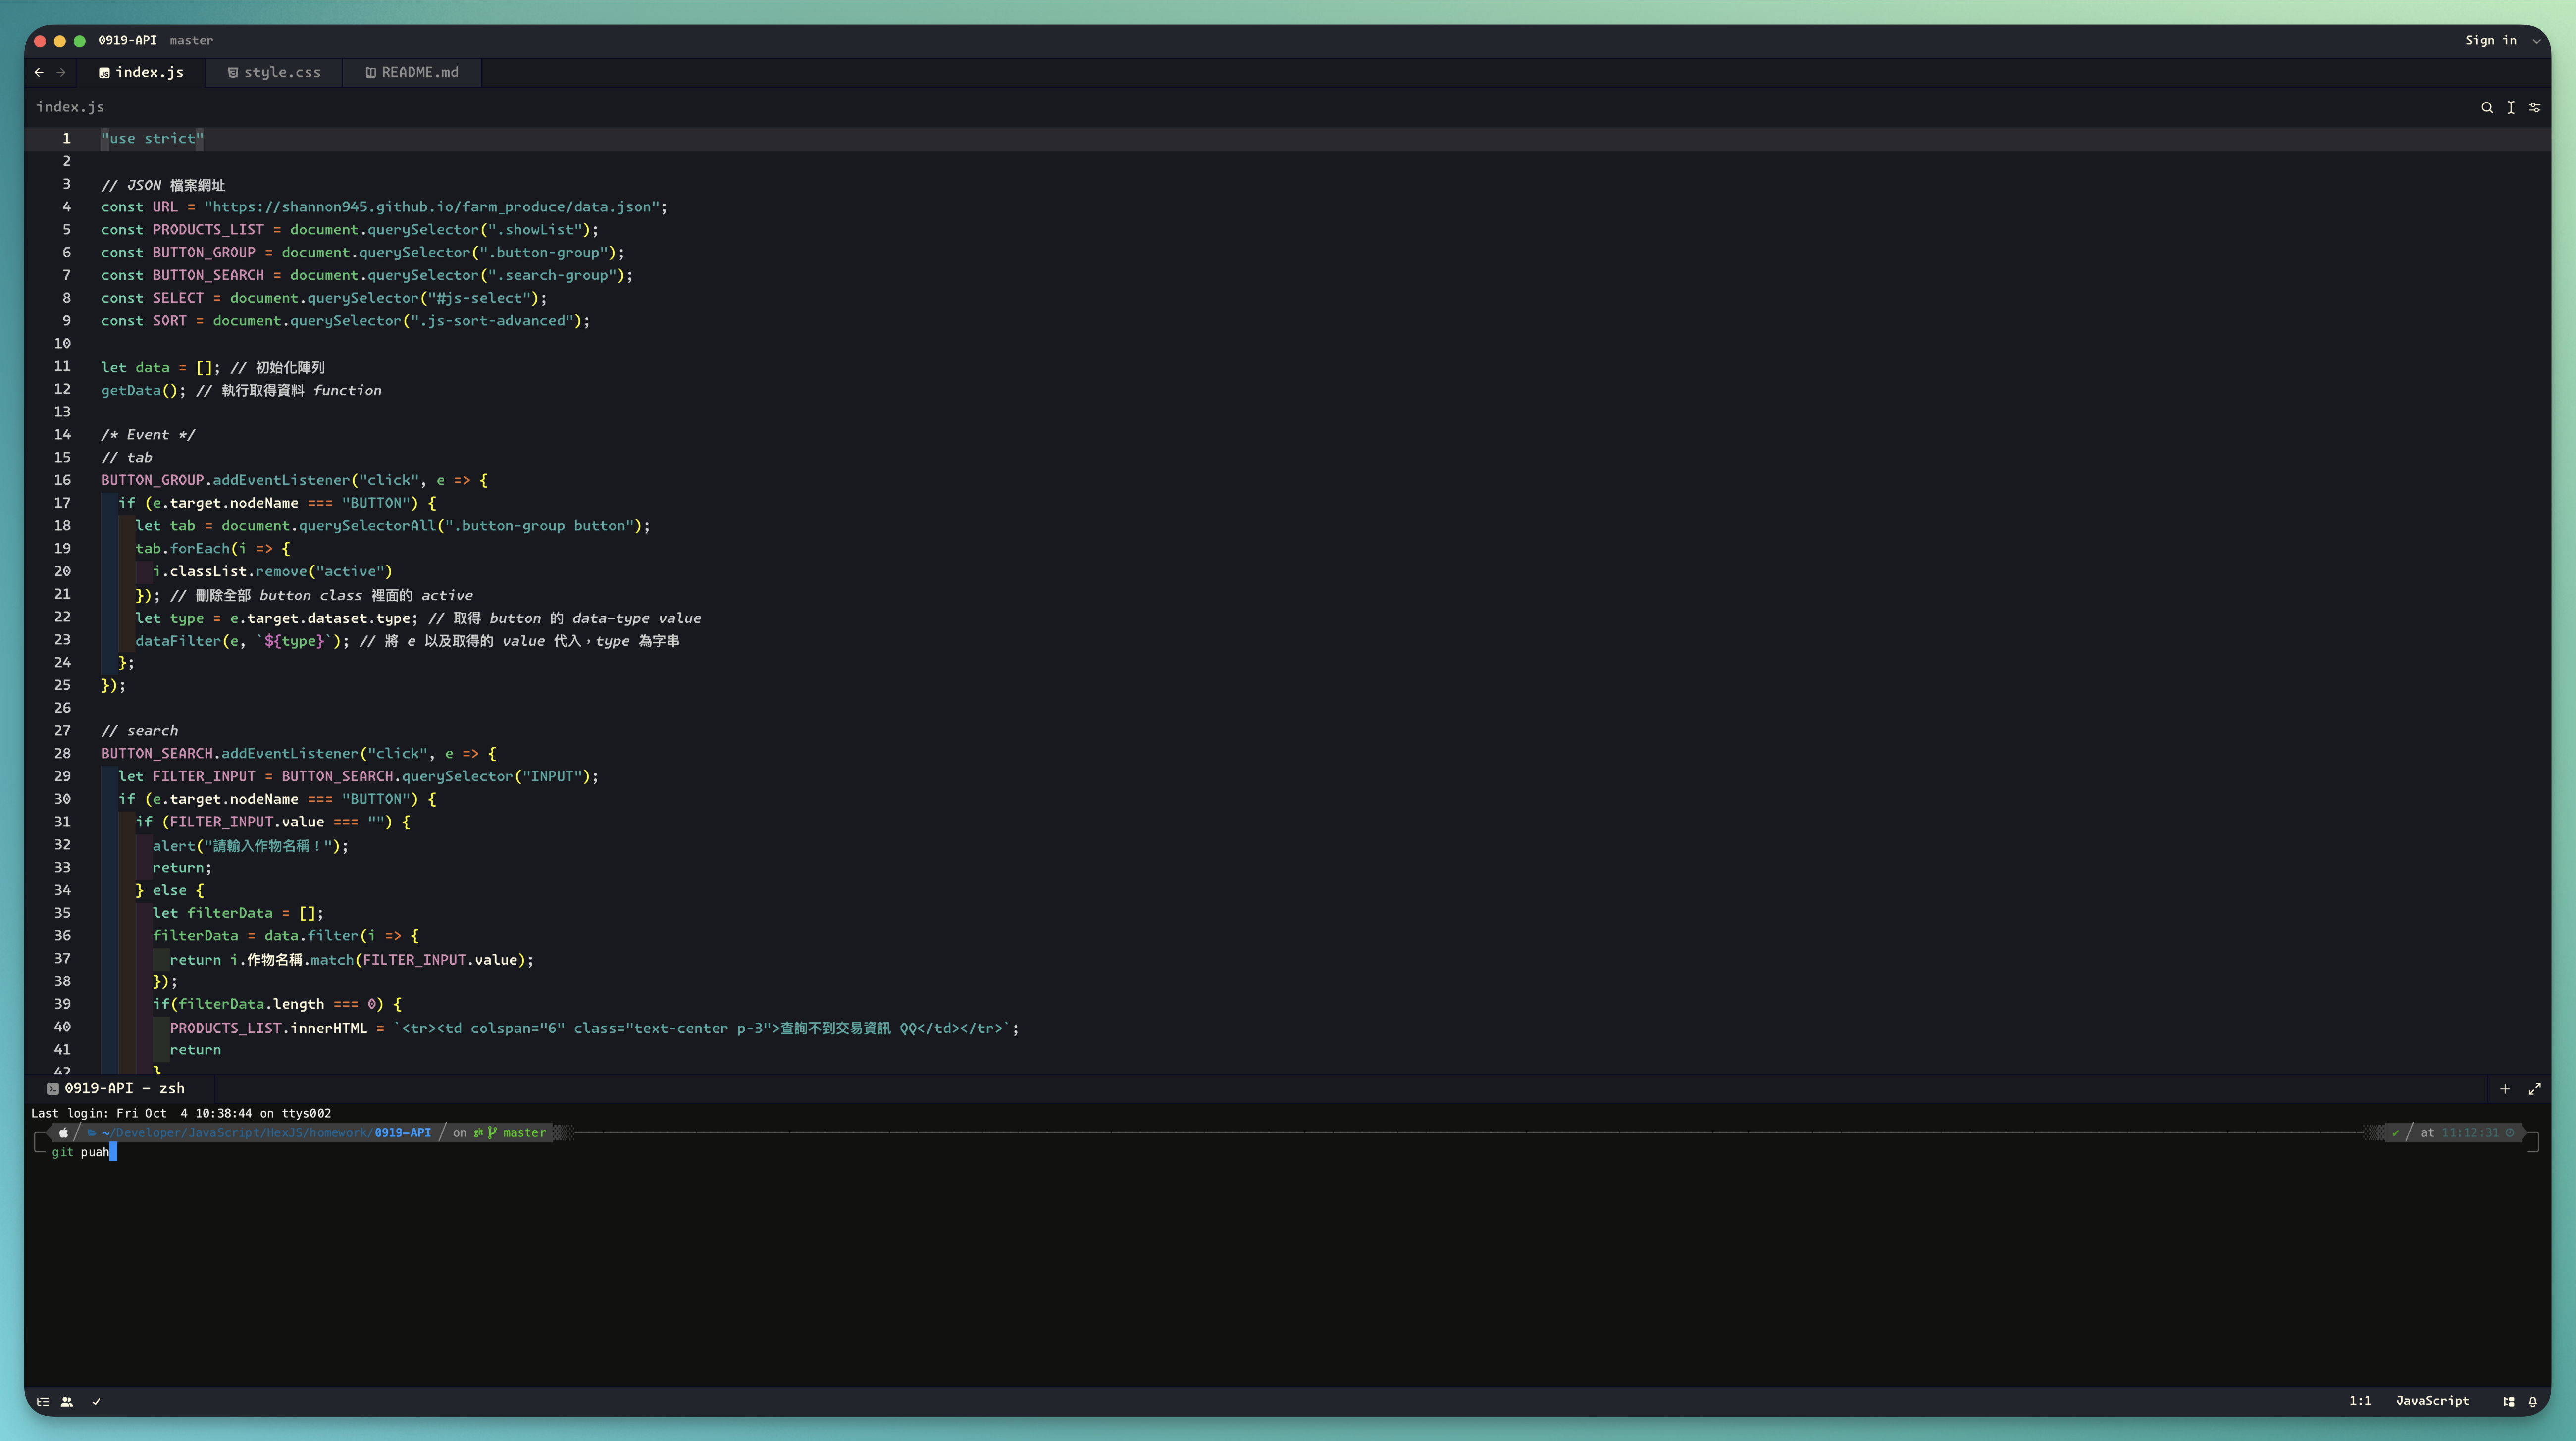Click the "use strict" text on line 1
This screenshot has width=2576, height=1441.
coord(152,139)
